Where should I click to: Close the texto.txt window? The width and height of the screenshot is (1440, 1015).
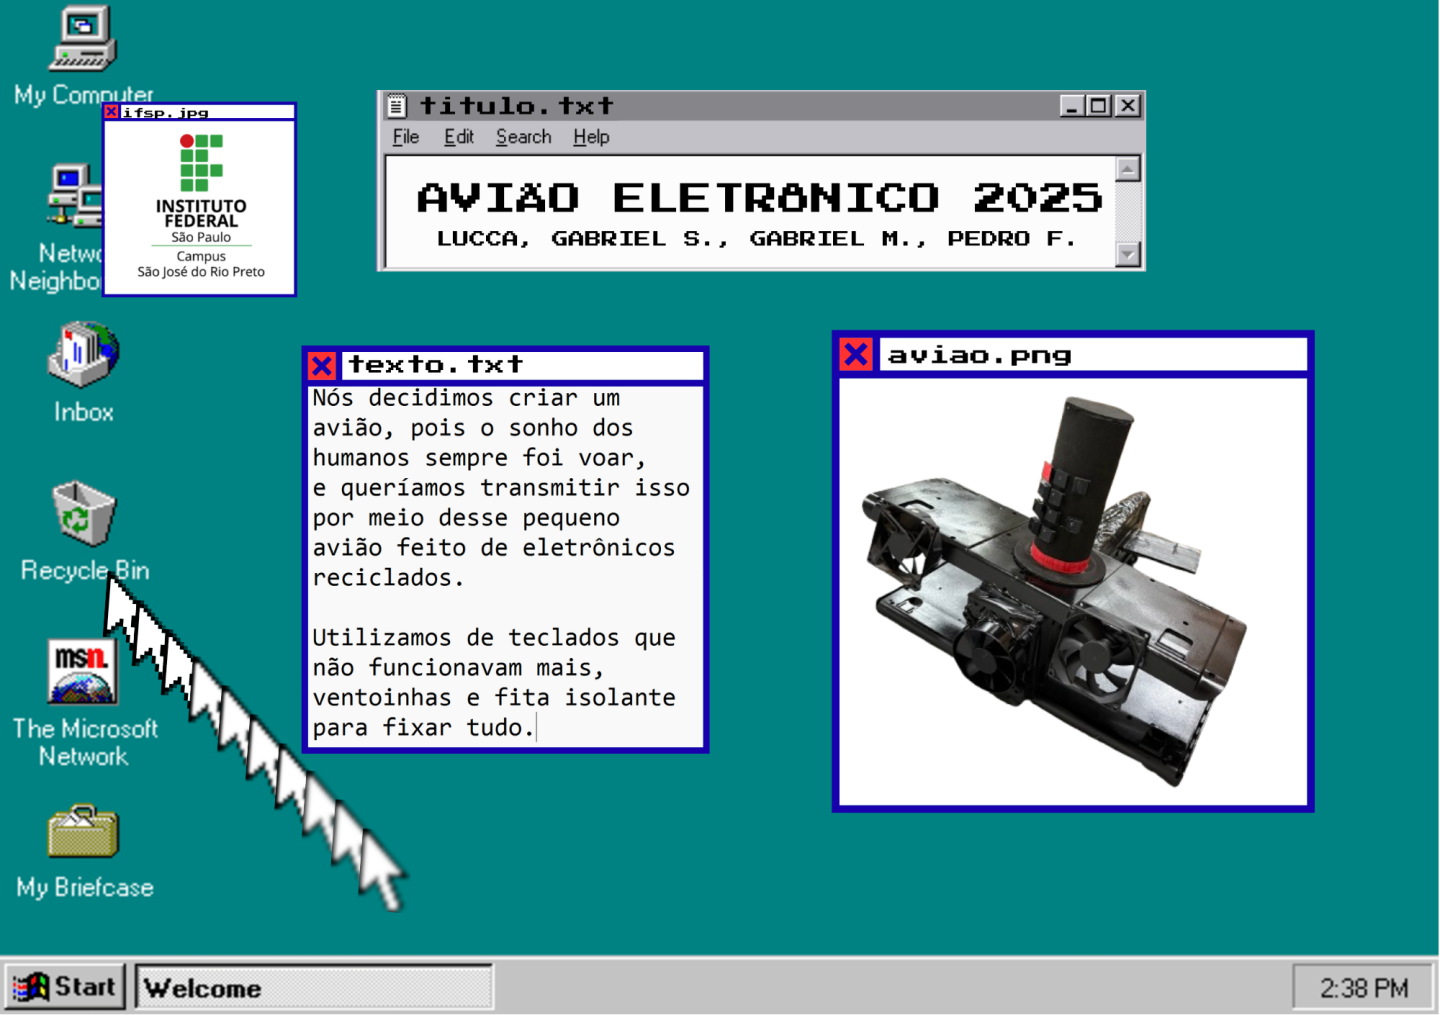pyautogui.click(x=322, y=365)
